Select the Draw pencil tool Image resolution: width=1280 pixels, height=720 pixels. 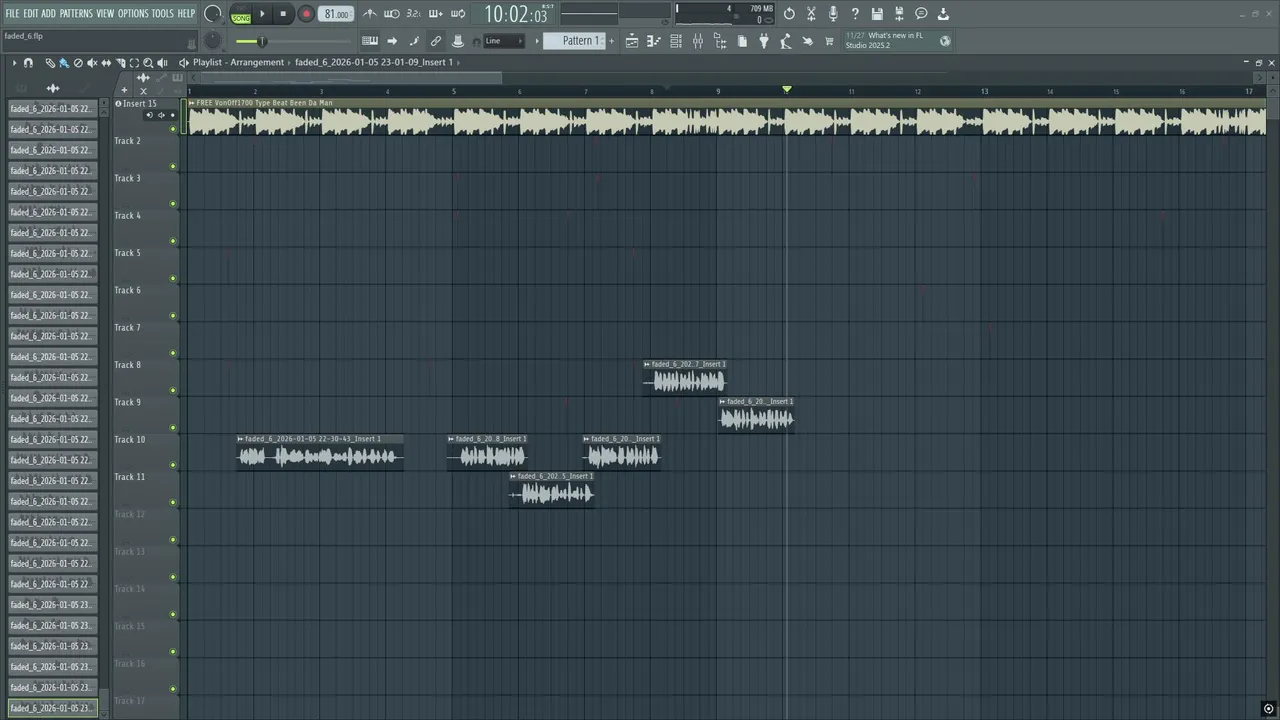tap(50, 63)
